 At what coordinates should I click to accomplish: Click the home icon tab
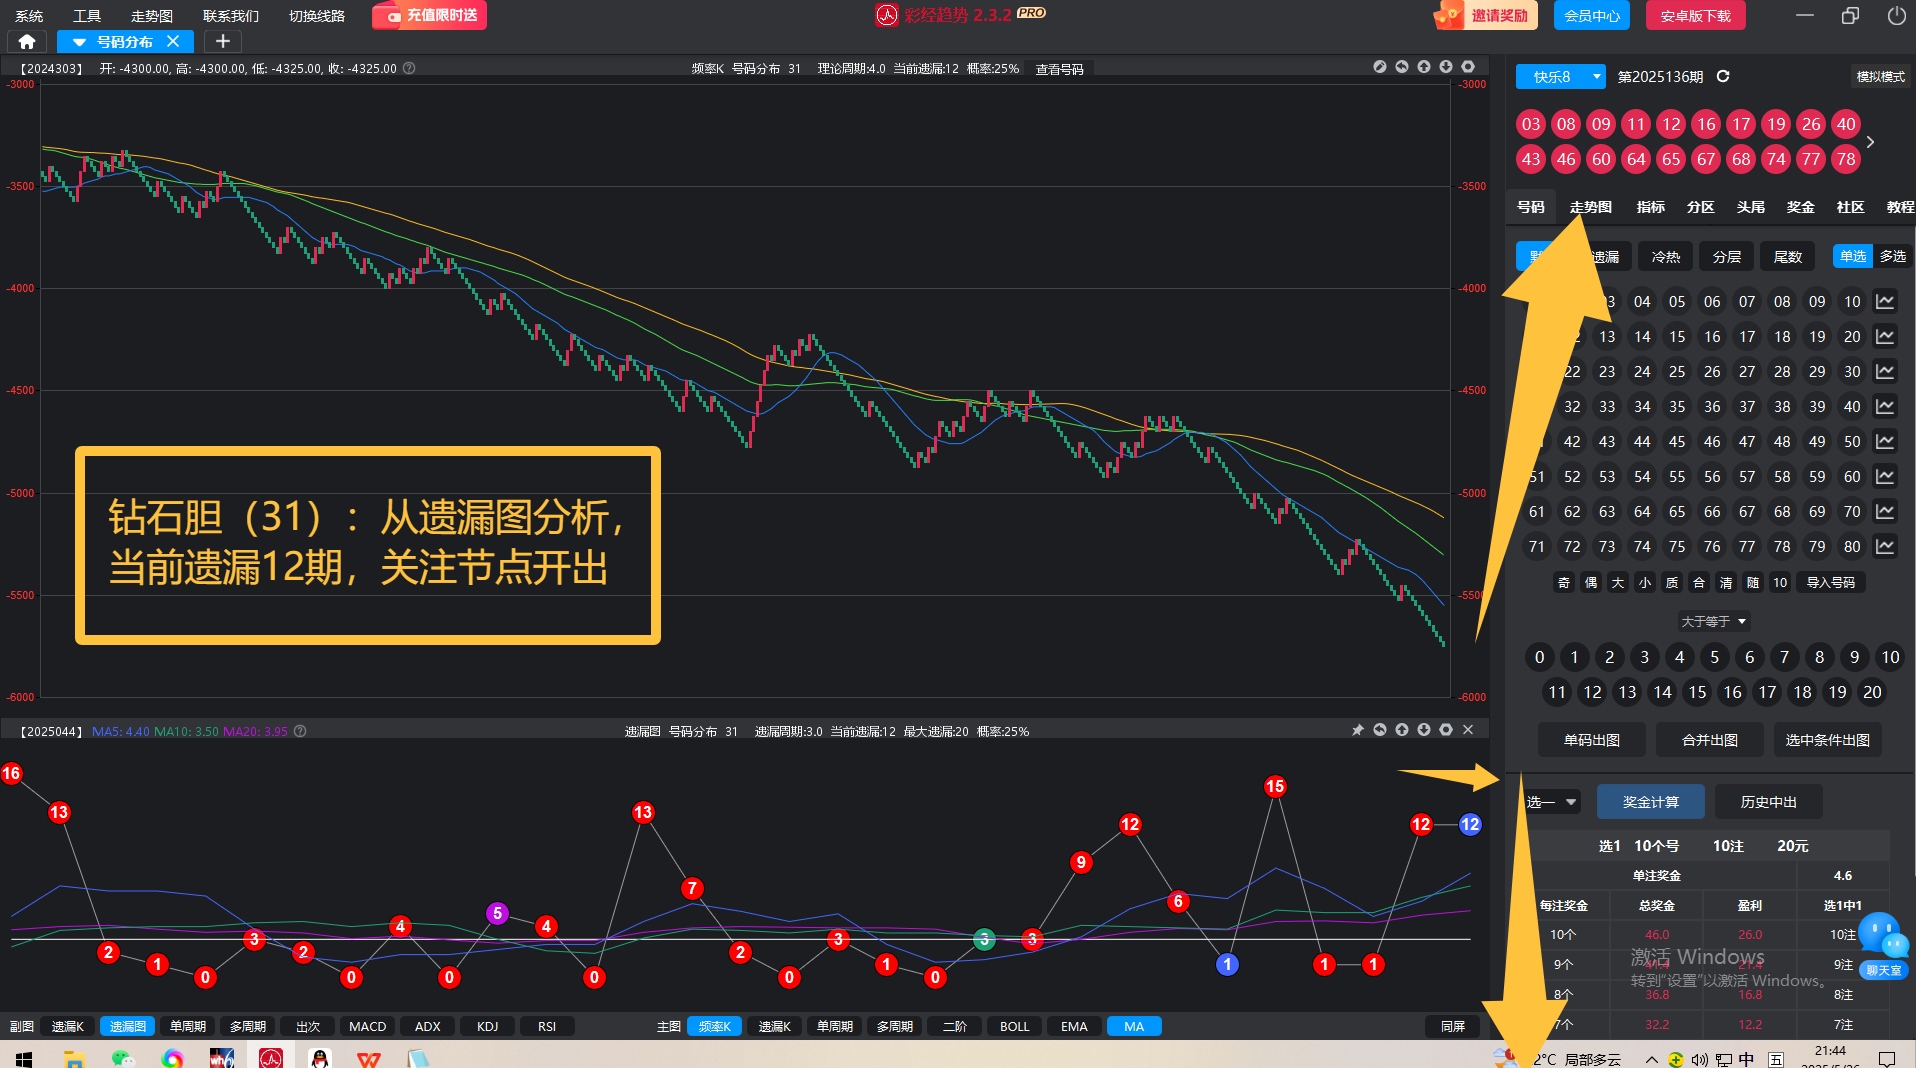point(27,41)
